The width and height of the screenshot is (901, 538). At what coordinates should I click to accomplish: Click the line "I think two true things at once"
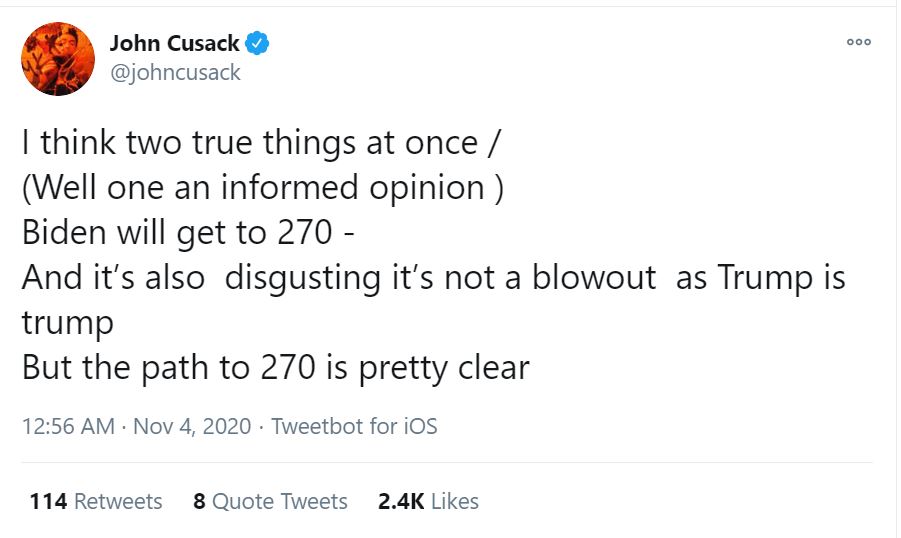coord(250,144)
